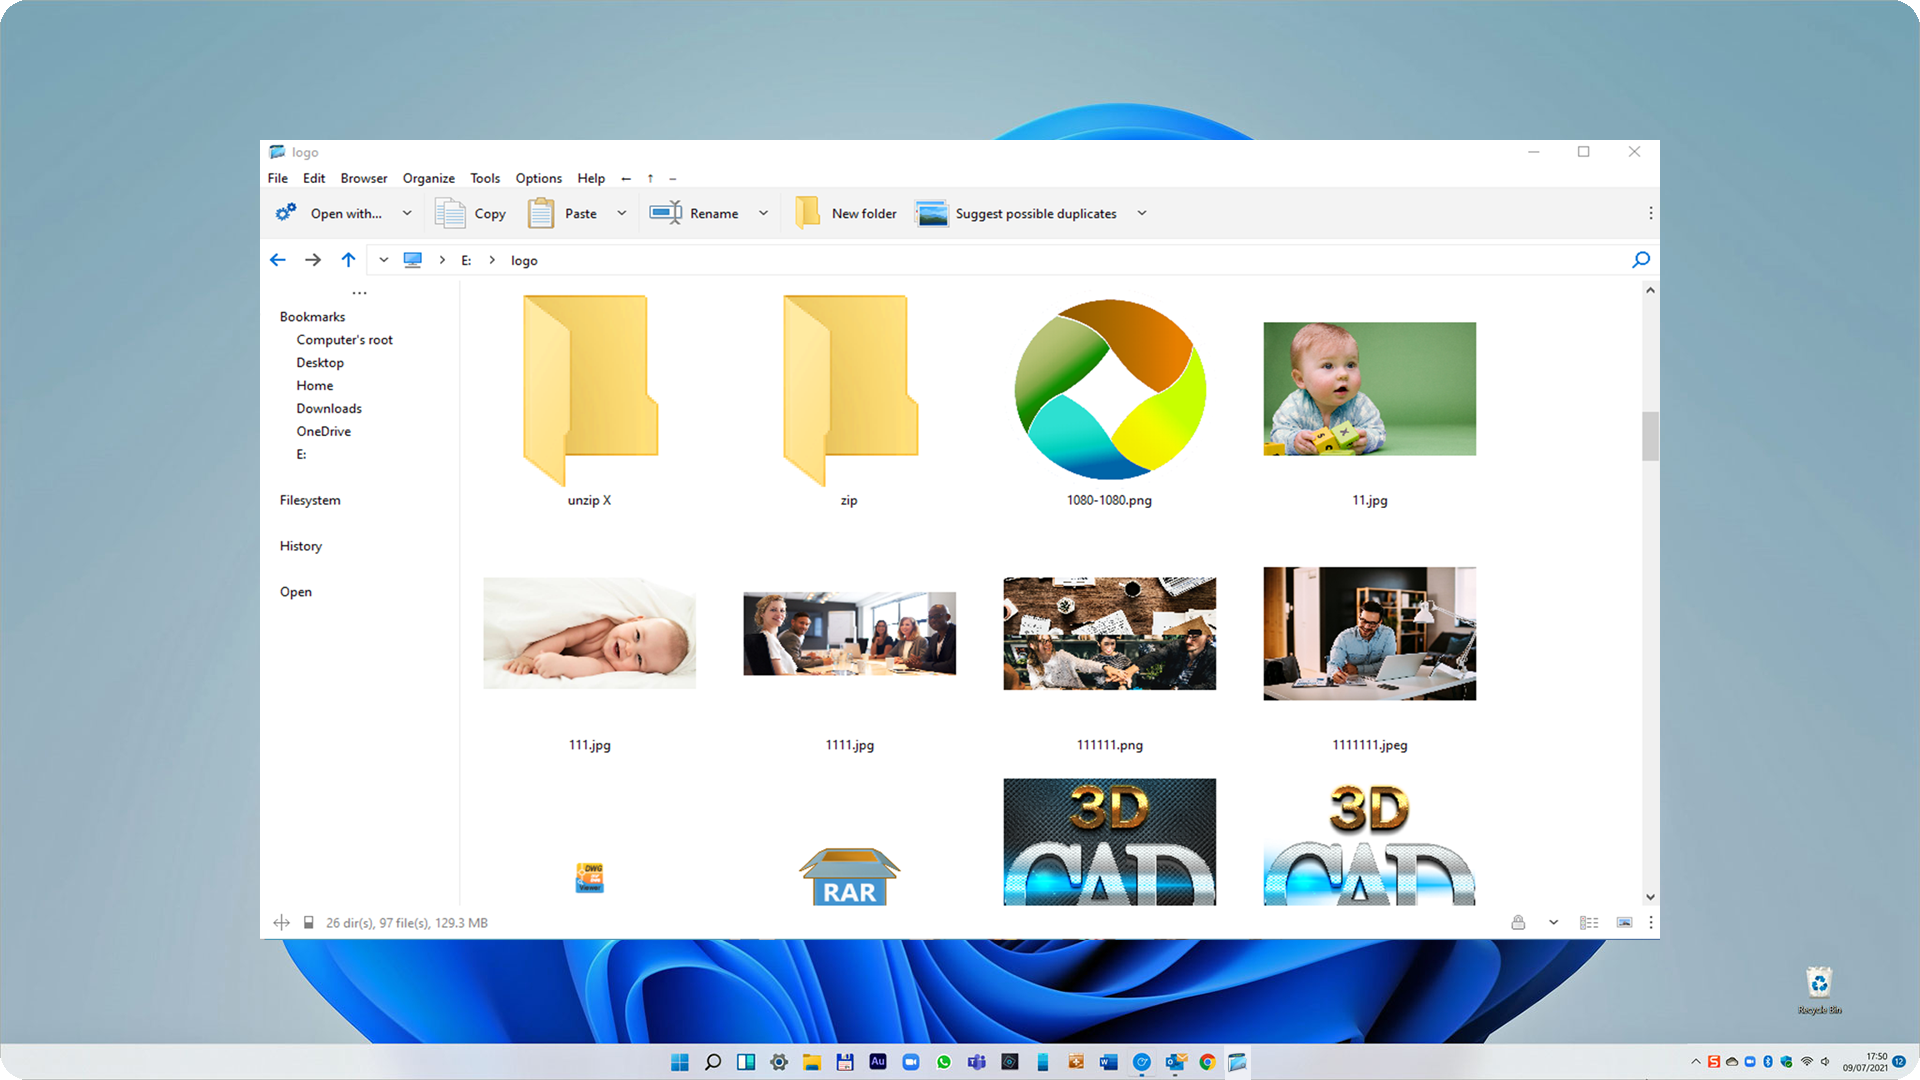Image resolution: width=1920 pixels, height=1080 pixels.
Task: Go up one directory with up arrow
Action: 348,260
